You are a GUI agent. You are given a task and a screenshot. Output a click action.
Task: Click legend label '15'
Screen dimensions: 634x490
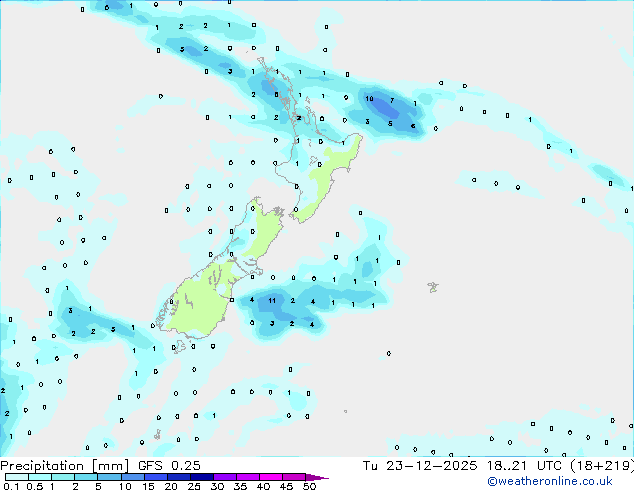(148, 486)
